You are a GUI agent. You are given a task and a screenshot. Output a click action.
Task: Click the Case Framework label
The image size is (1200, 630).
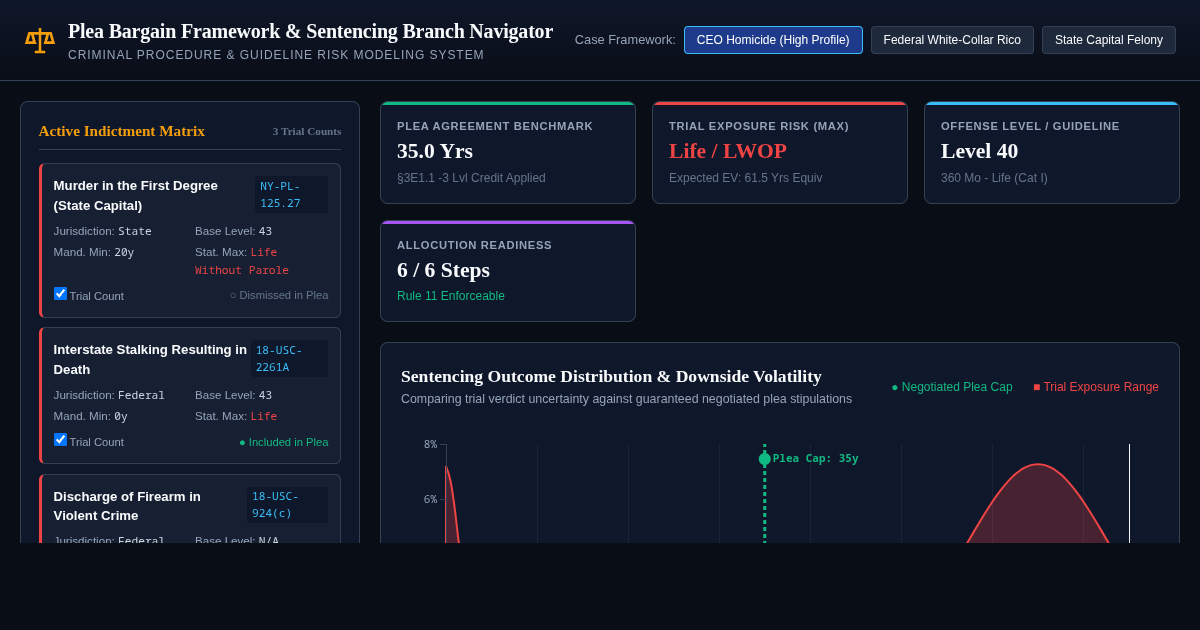[625, 40]
